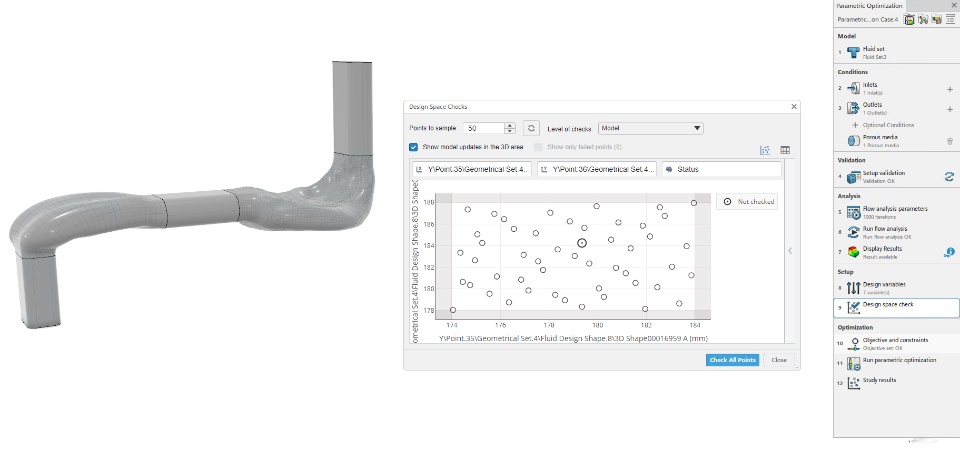The image size is (960, 463).
Task: Click the info icon beside Display Results
Action: [949, 252]
